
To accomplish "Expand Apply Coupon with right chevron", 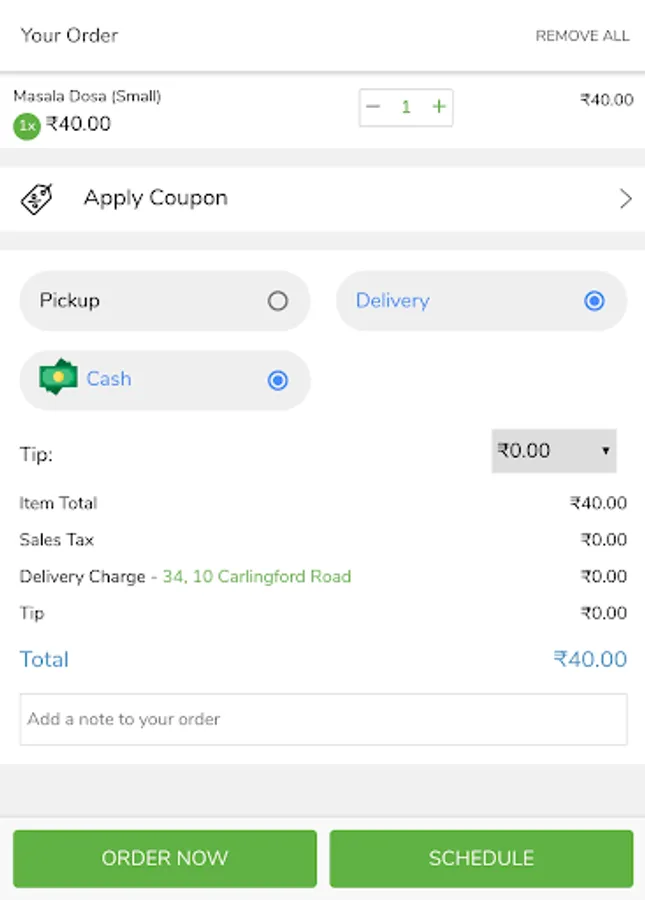I will click(x=625, y=199).
